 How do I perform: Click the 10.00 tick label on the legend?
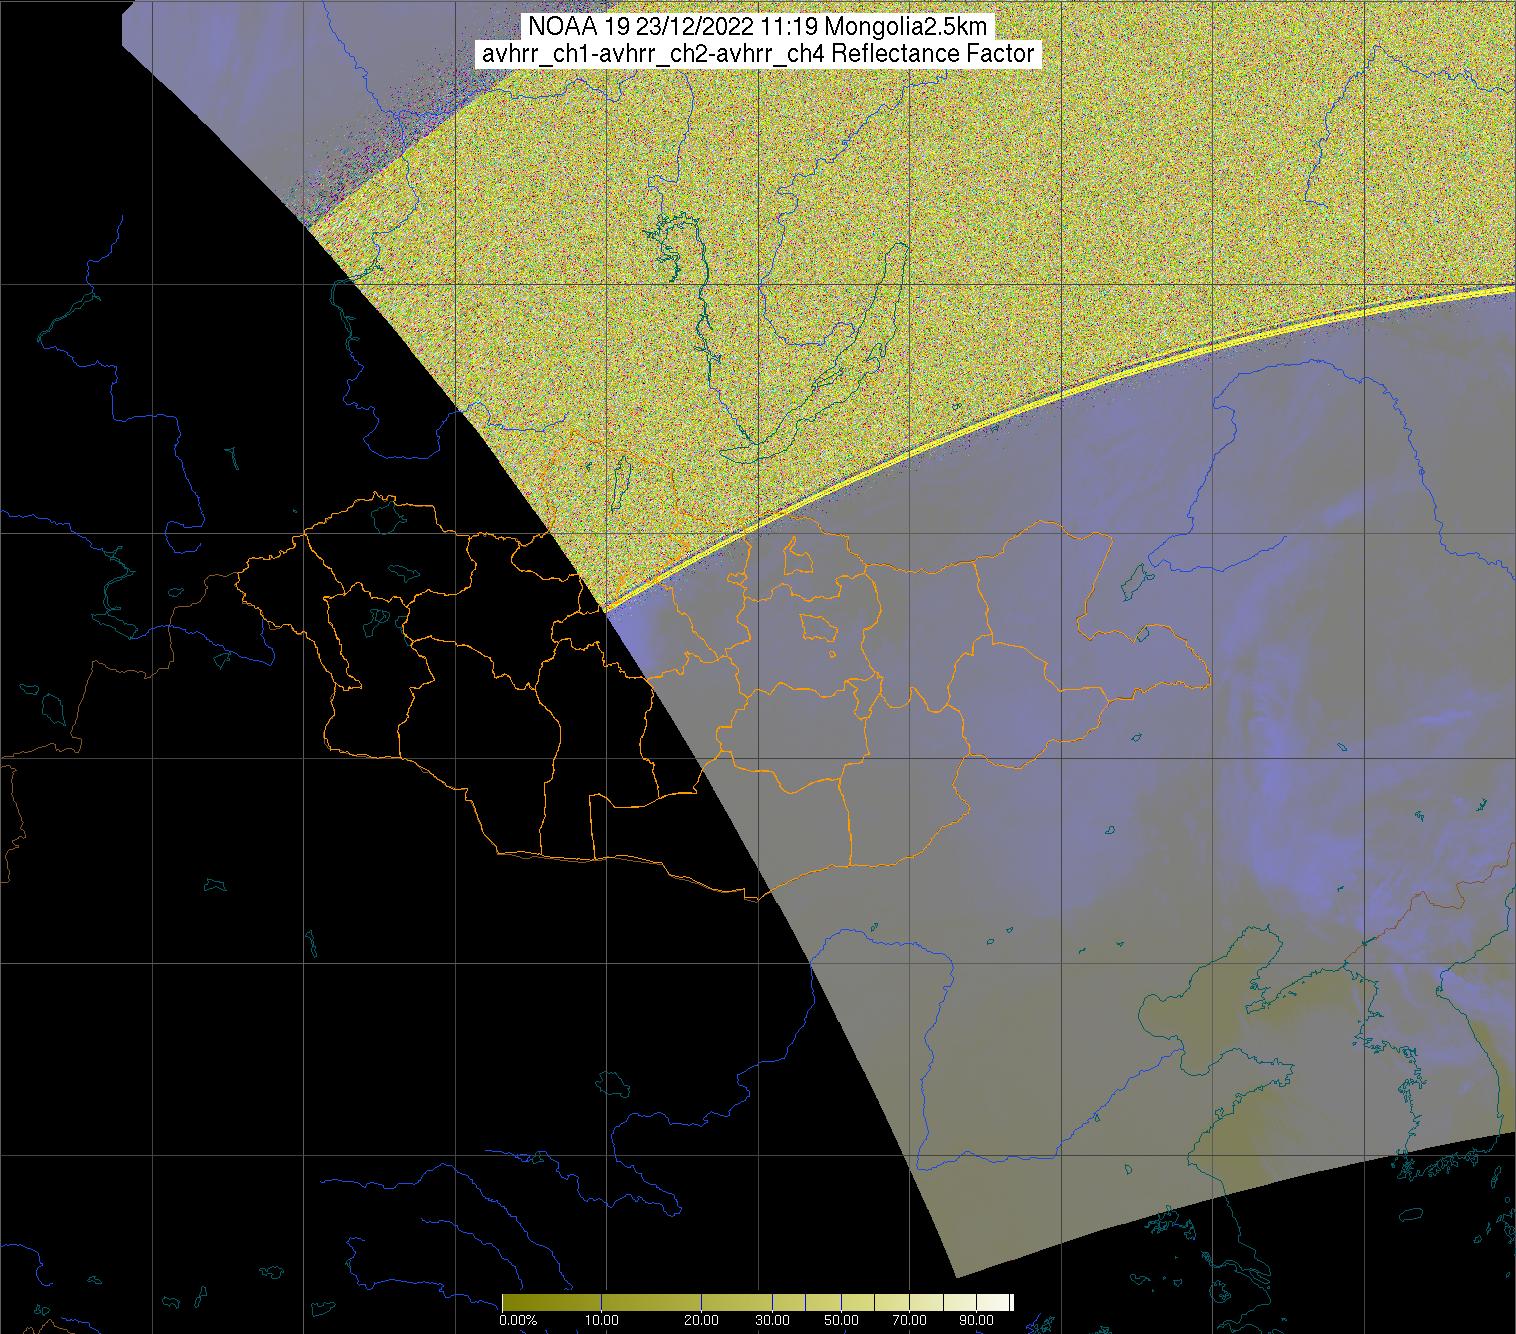tap(600, 1320)
